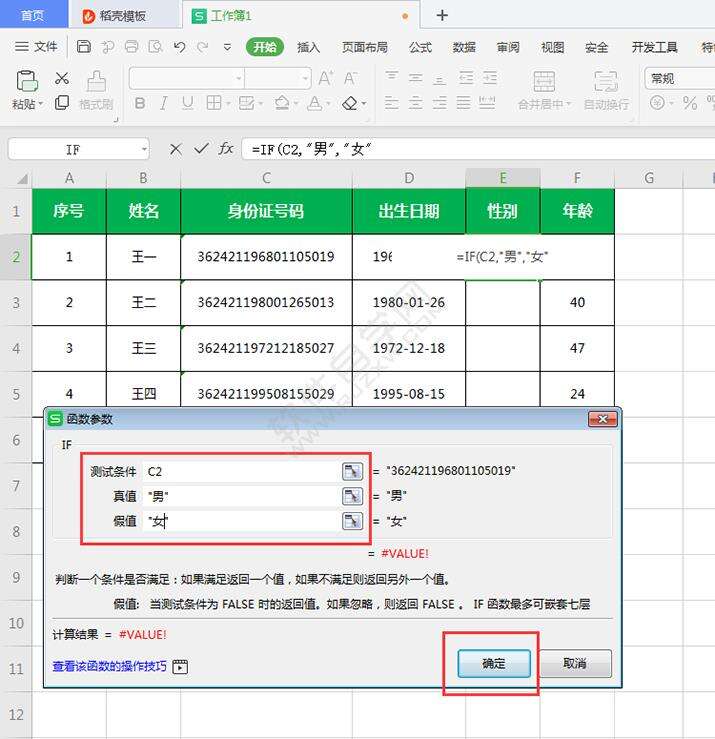
Task: Click the Format Painter icon
Action: tap(96, 82)
